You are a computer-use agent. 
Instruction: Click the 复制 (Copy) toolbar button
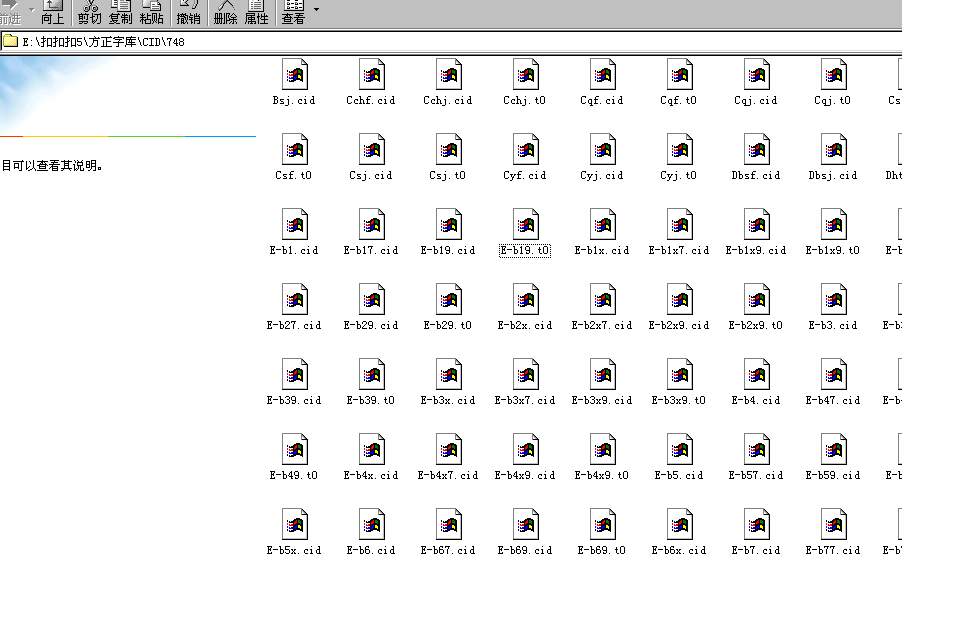pos(121,12)
